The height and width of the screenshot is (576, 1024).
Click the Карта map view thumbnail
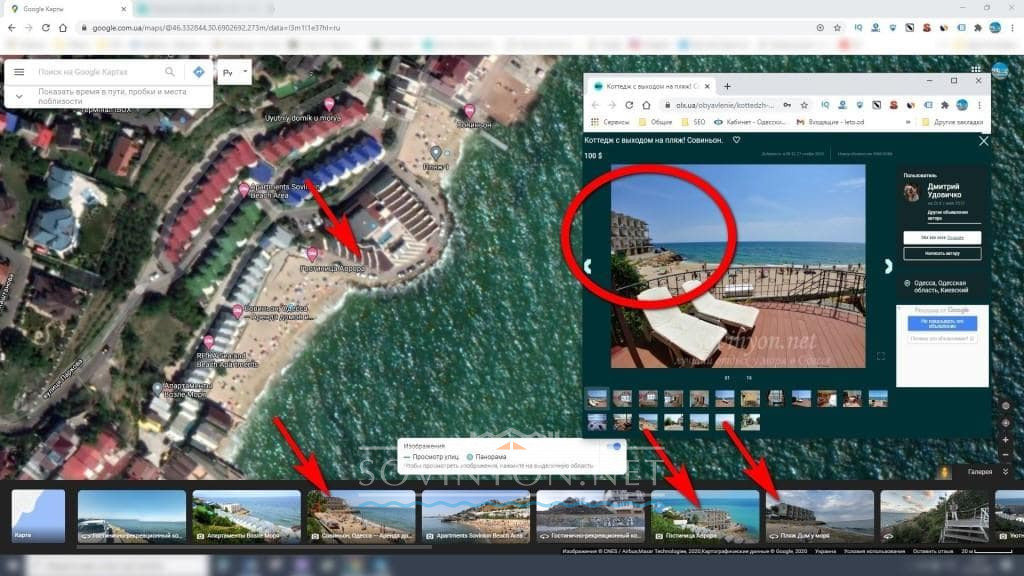pos(38,515)
